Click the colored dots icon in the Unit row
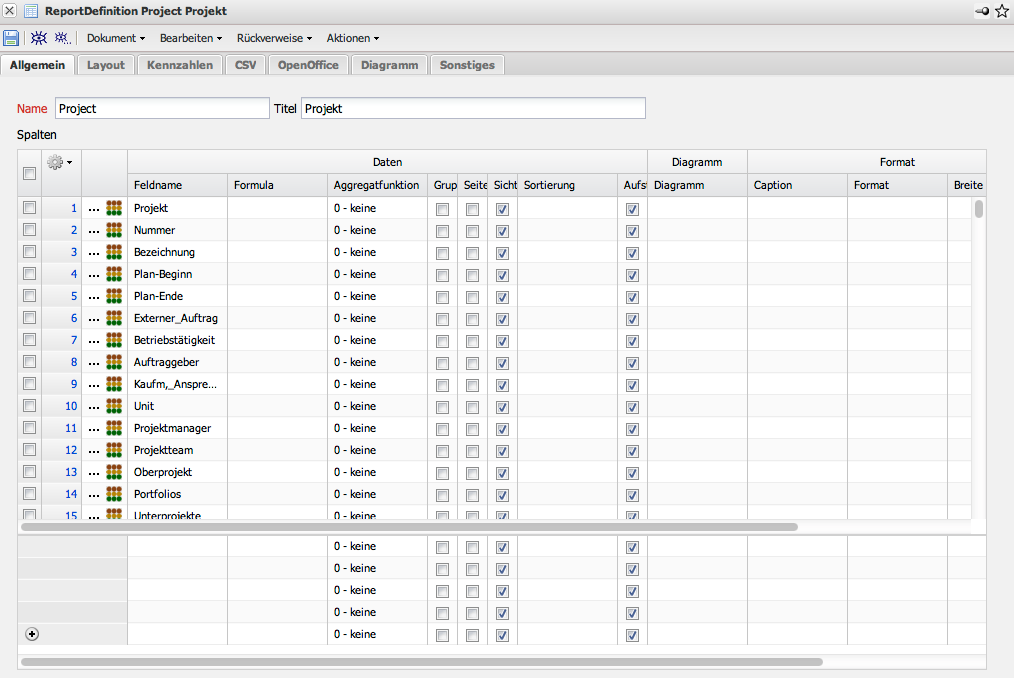 [x=114, y=406]
